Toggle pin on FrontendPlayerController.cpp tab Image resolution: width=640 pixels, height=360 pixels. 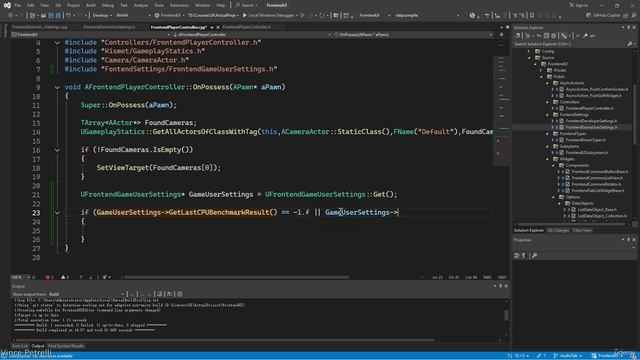(211, 27)
